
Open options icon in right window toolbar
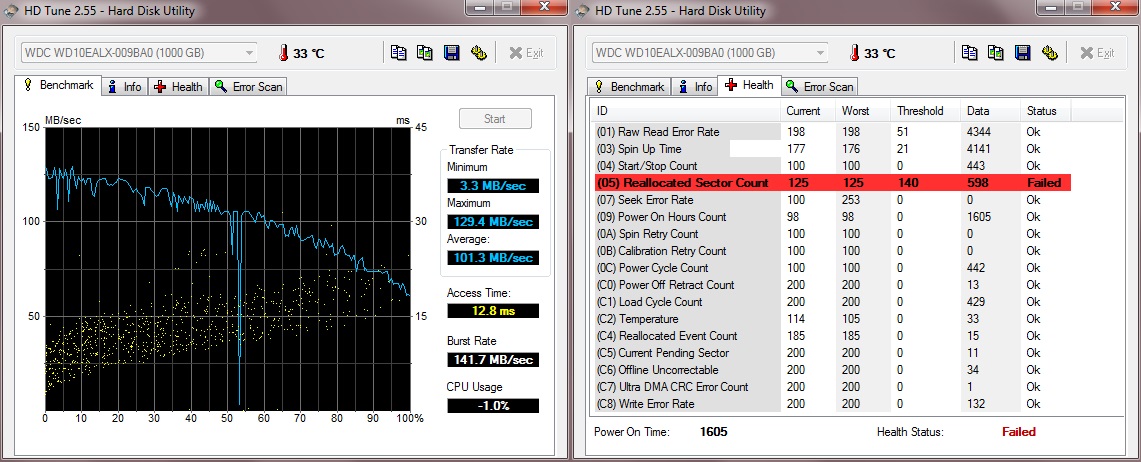click(1049, 52)
